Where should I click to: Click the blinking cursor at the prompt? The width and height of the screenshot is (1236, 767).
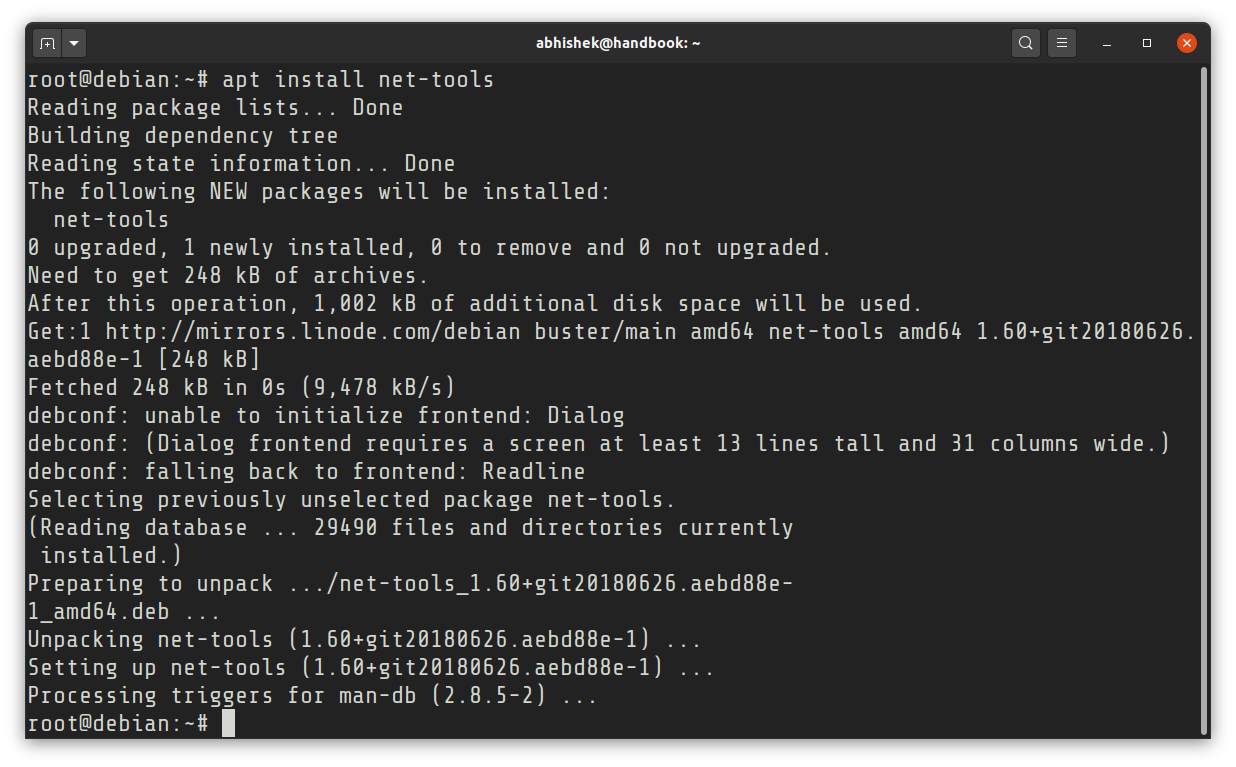click(x=229, y=722)
